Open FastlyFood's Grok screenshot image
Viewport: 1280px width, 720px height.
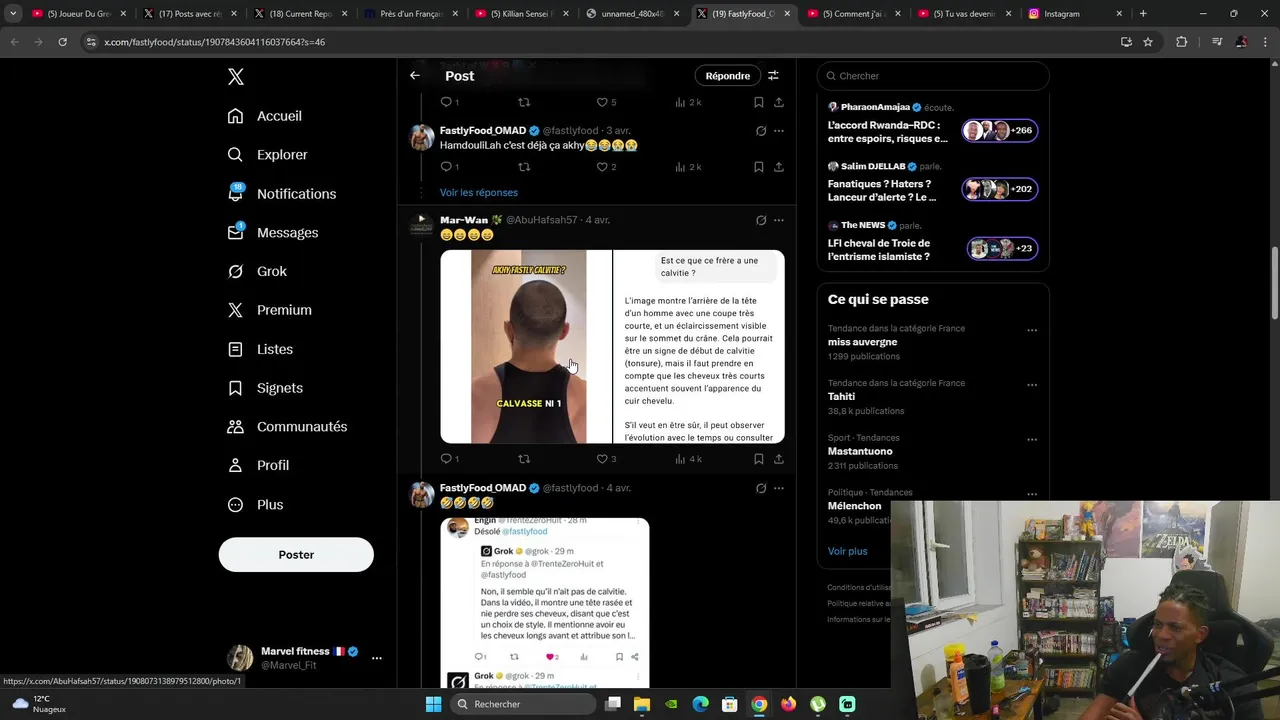click(545, 603)
